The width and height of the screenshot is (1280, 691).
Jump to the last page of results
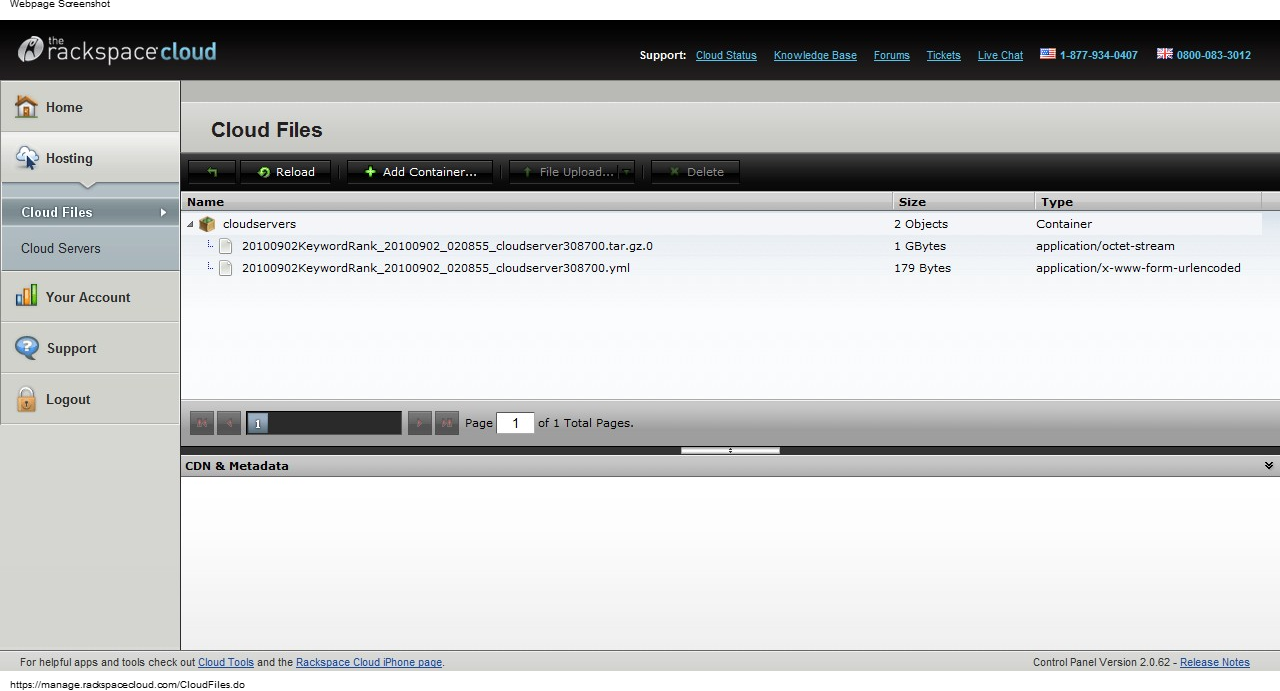[x=447, y=423]
